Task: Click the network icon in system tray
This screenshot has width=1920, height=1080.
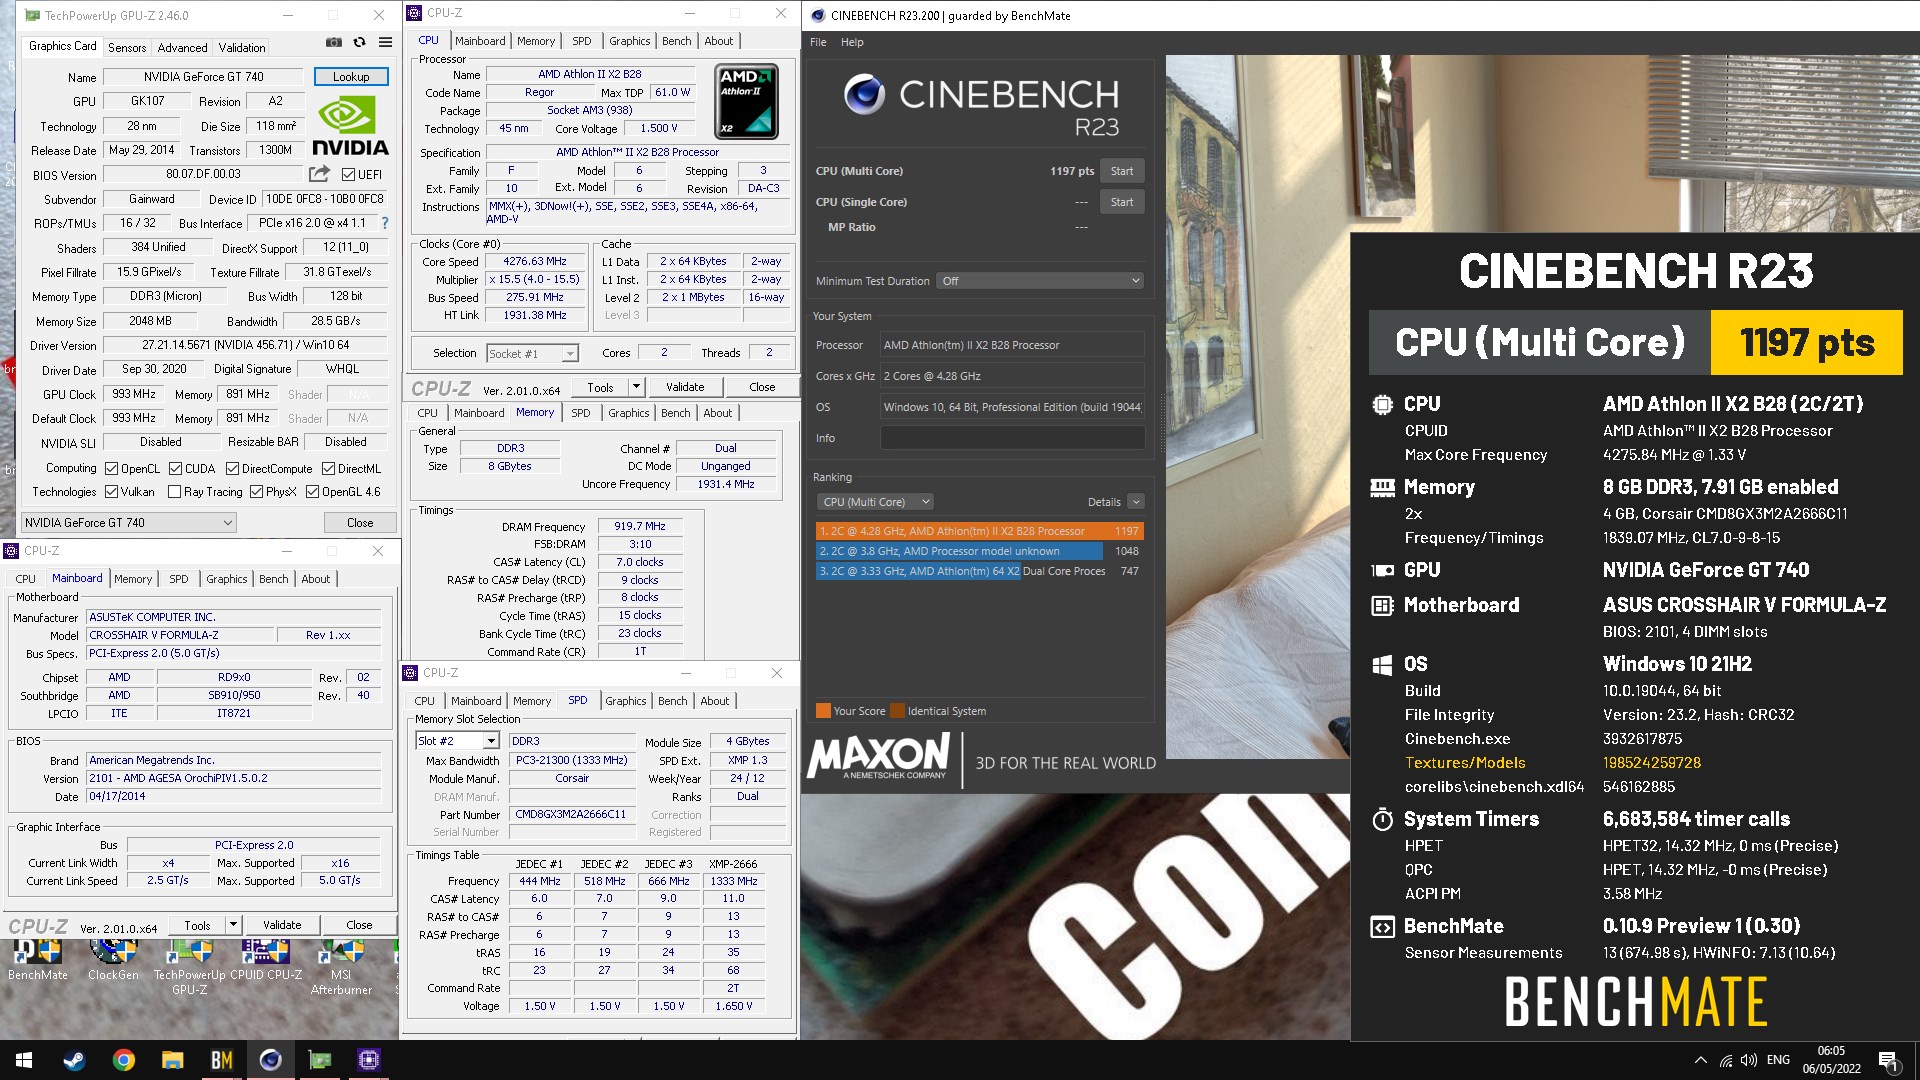Action: [x=1726, y=1060]
